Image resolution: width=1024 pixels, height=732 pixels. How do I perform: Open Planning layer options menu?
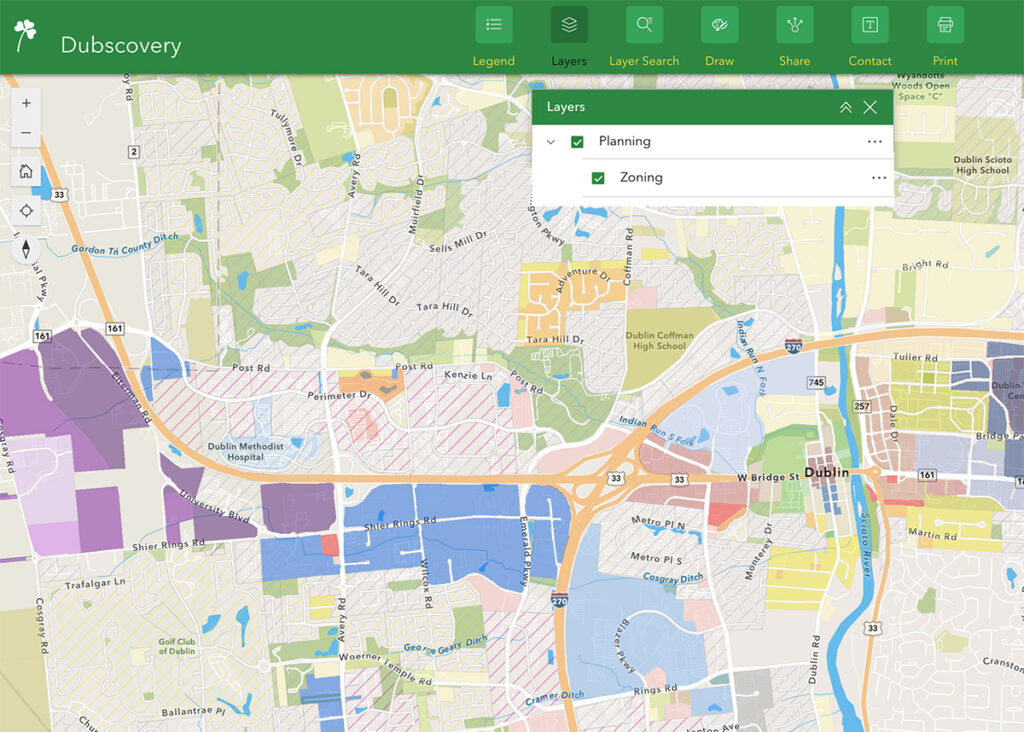coord(875,142)
